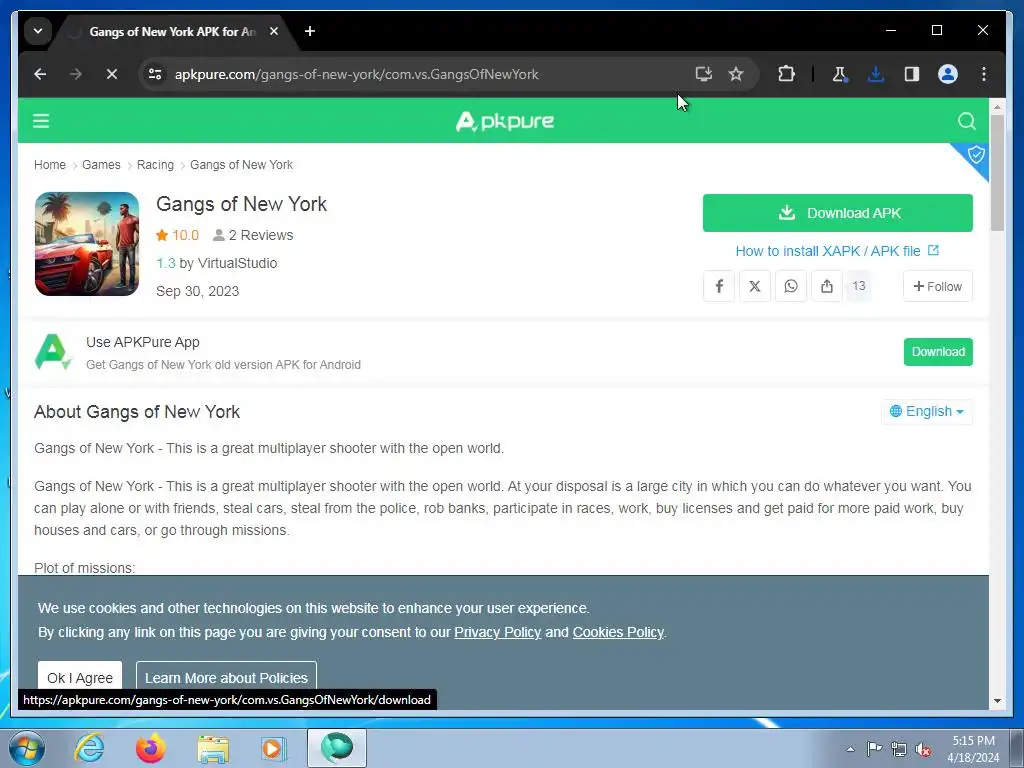The height and width of the screenshot is (768, 1024).
Task: Share via WhatsApp icon
Action: tap(791, 286)
